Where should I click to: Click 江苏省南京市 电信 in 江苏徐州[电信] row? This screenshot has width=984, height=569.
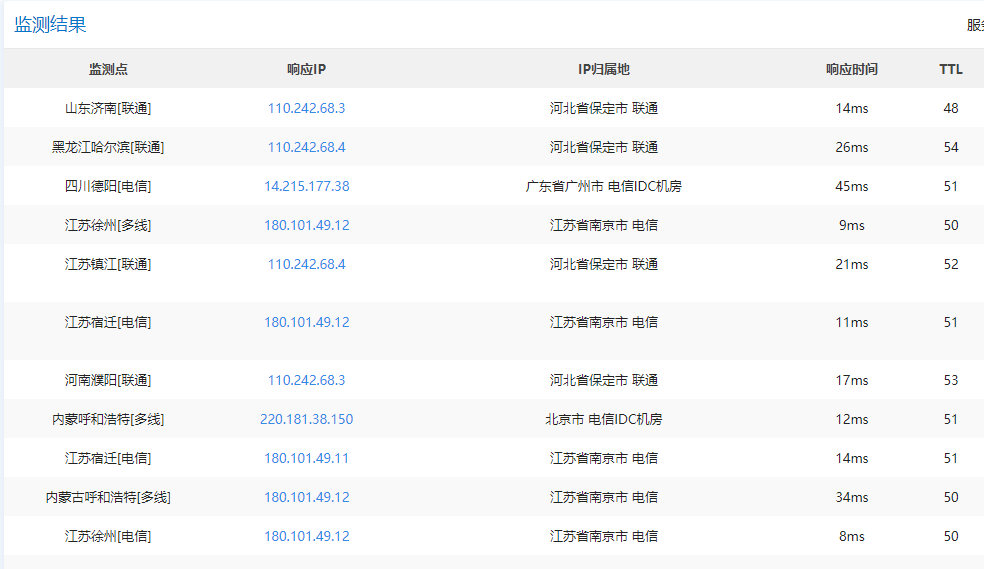pyautogui.click(x=604, y=535)
